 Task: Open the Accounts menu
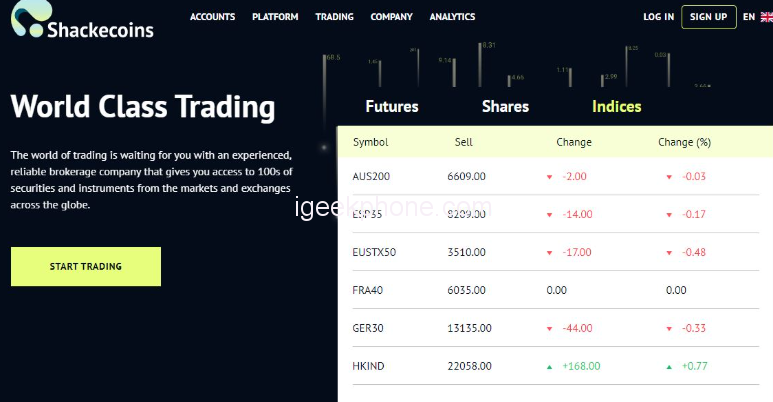tap(212, 17)
